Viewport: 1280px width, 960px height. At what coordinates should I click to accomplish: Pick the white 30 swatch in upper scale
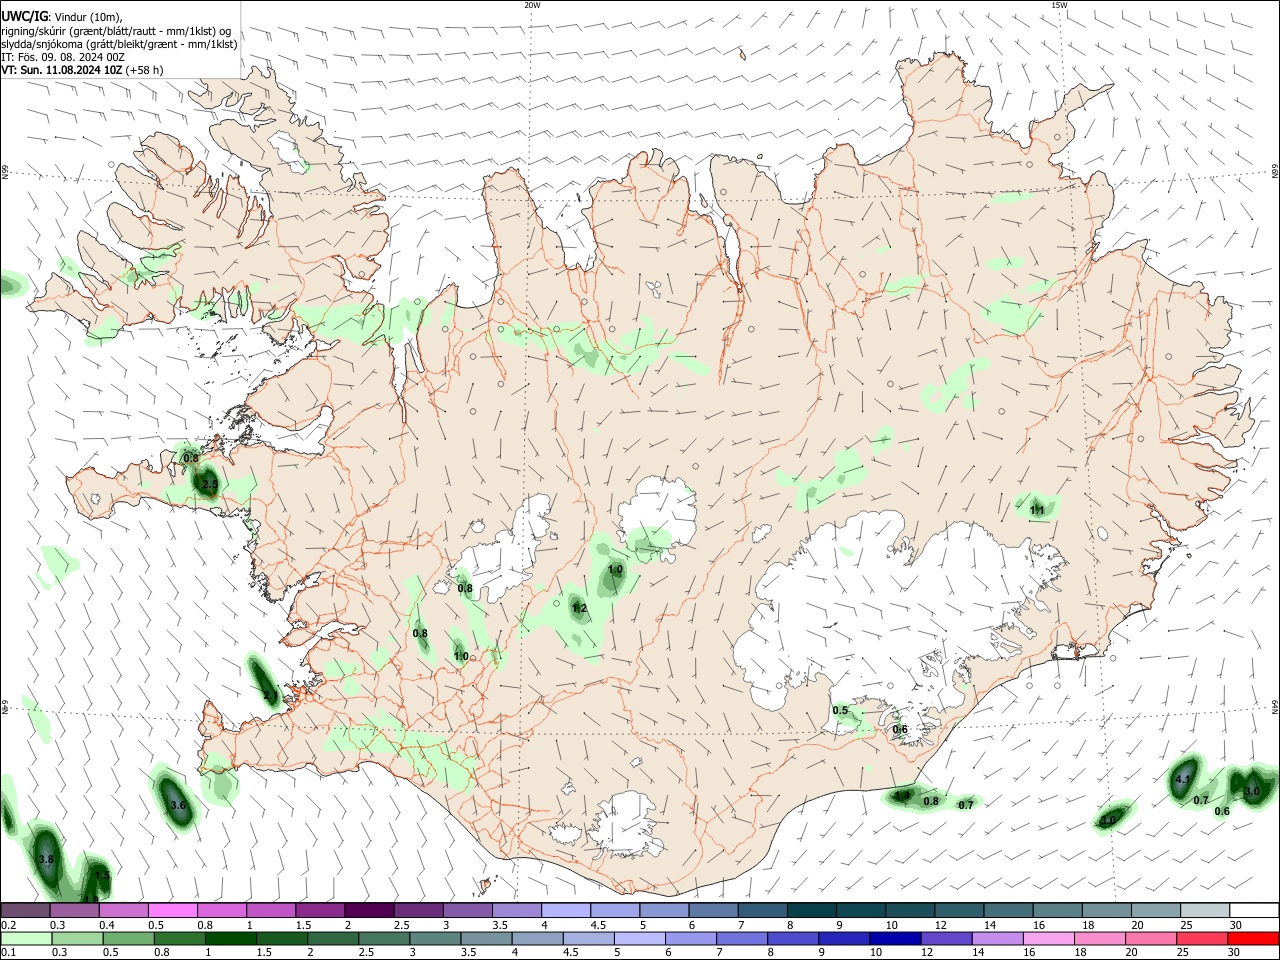[x=1254, y=910]
